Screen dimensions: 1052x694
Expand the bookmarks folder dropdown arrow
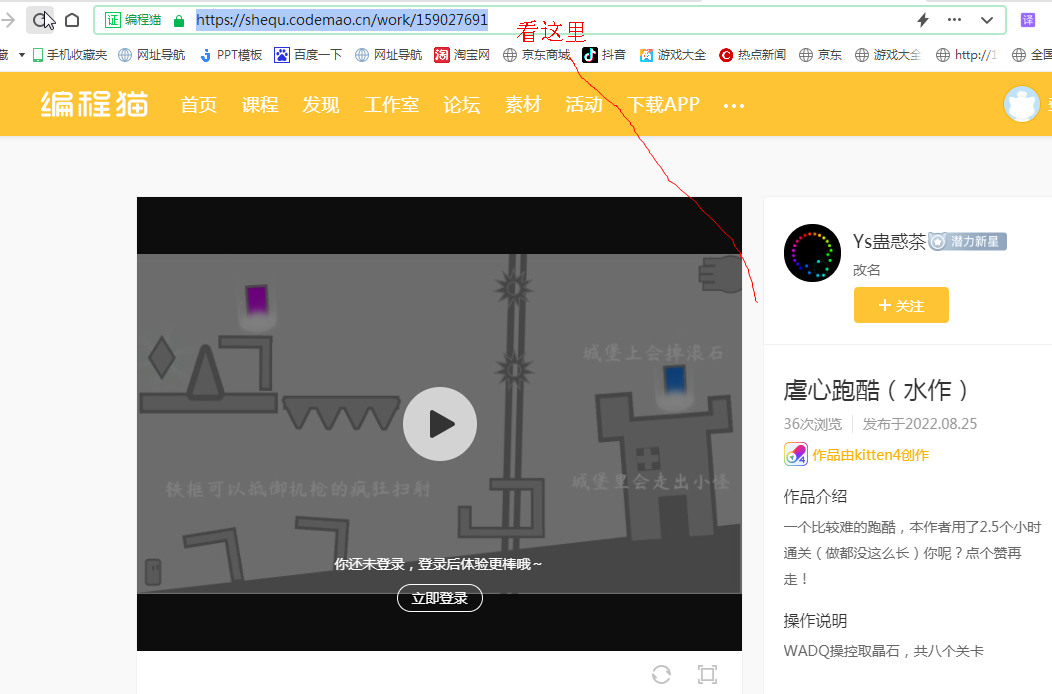pos(21,55)
